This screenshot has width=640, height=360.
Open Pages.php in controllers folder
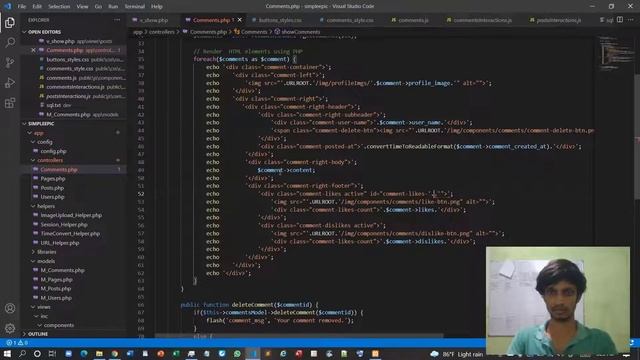click(53, 179)
